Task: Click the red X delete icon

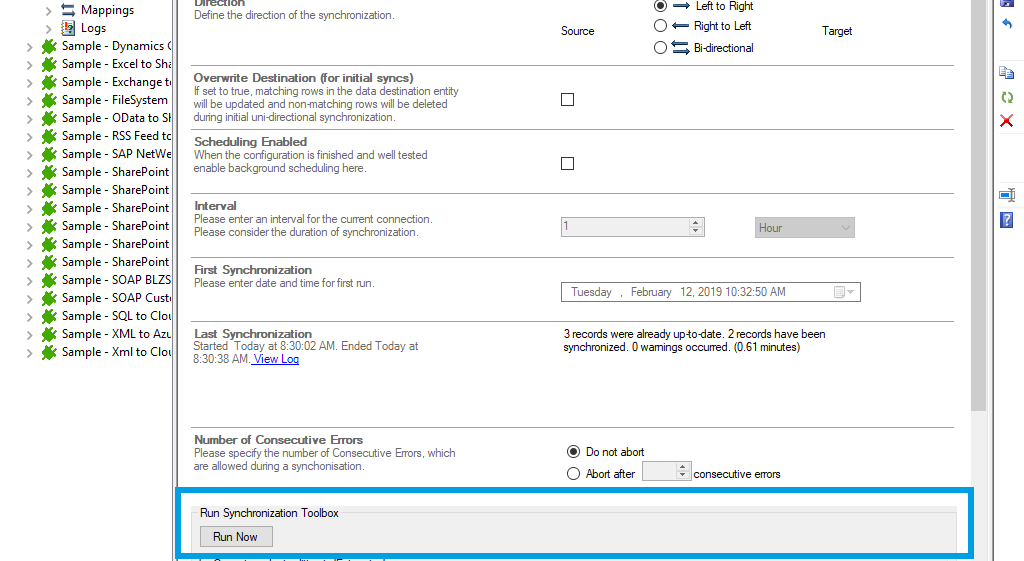Action: [x=1007, y=121]
